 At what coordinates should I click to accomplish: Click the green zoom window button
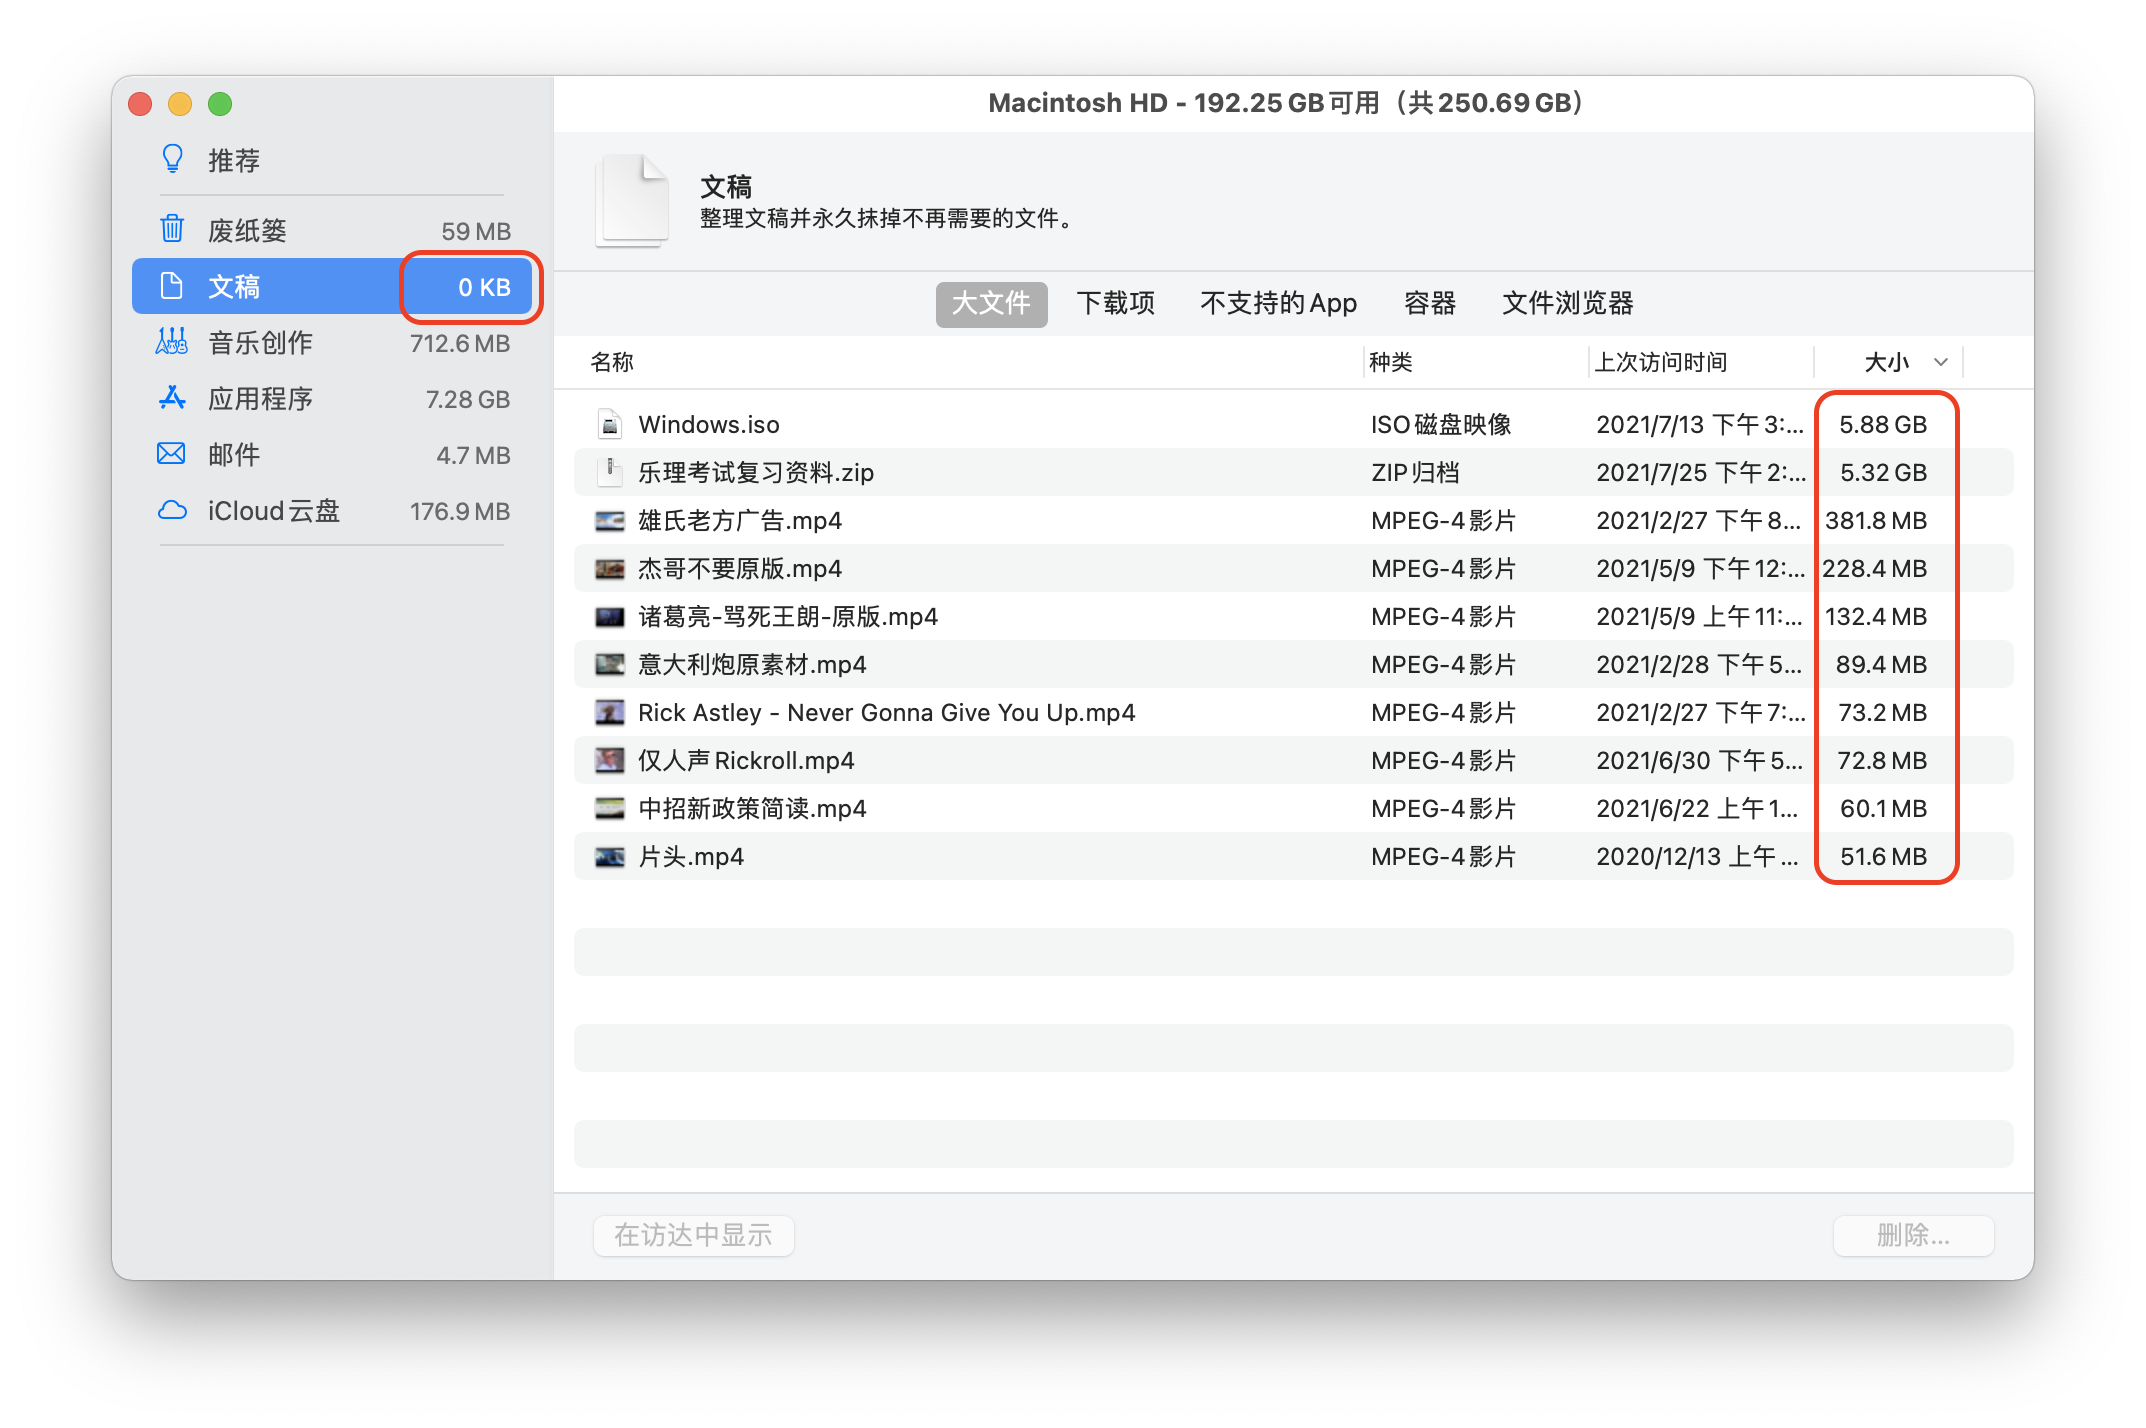click(220, 104)
